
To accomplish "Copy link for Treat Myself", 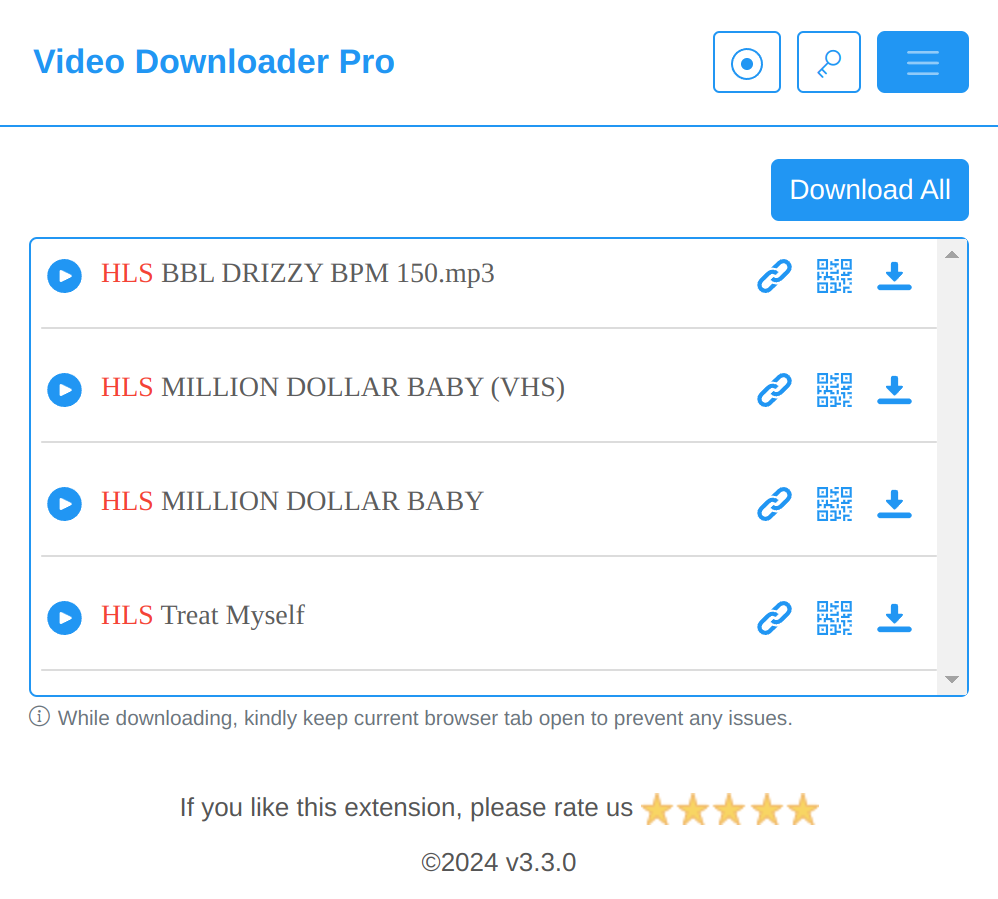I will [774, 617].
